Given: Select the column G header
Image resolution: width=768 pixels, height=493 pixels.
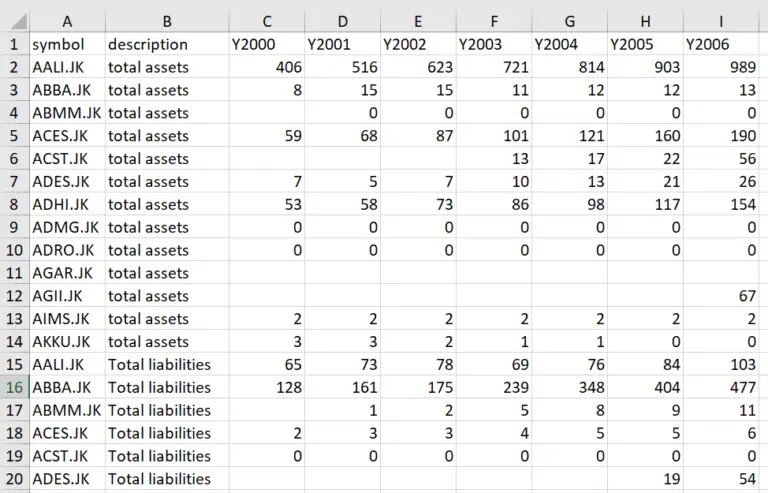Looking at the screenshot, I should tap(569, 21).
